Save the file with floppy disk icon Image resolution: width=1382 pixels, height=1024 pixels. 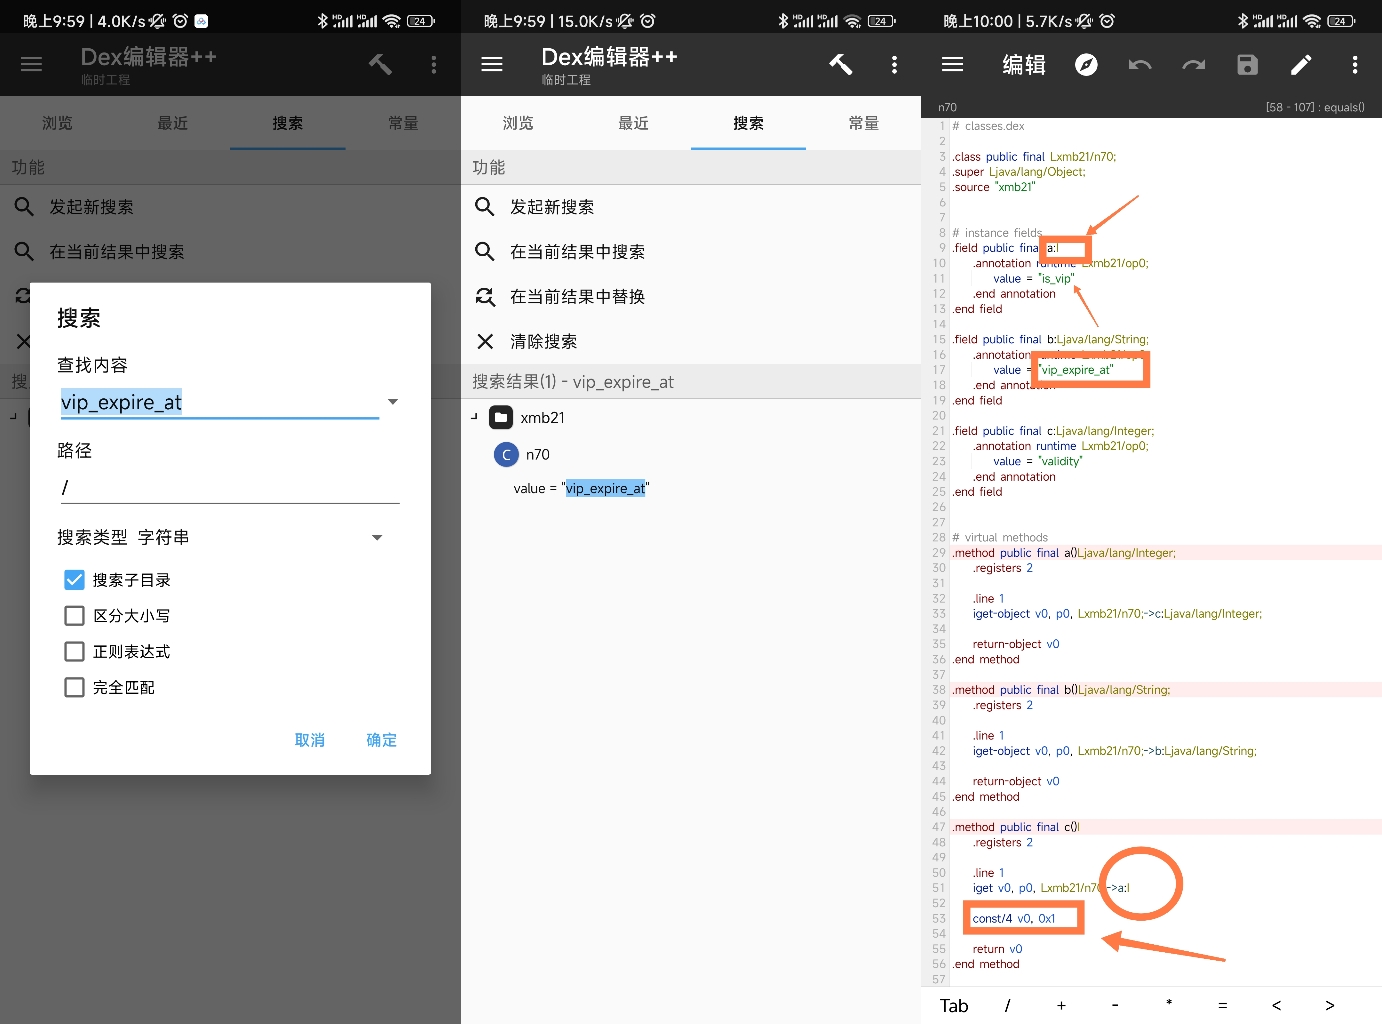coord(1247,65)
